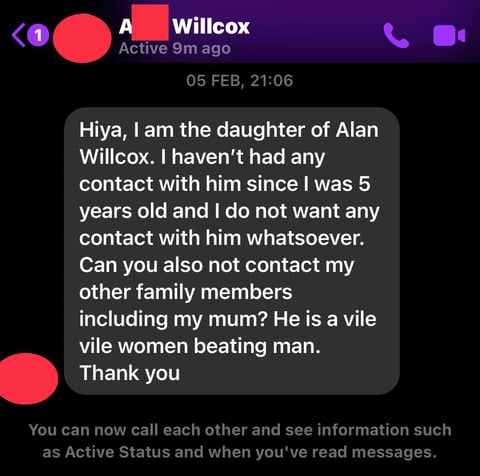Image resolution: width=480 pixels, height=476 pixels.
Task: Open the contact's profile picture in the header
Action: point(82,38)
